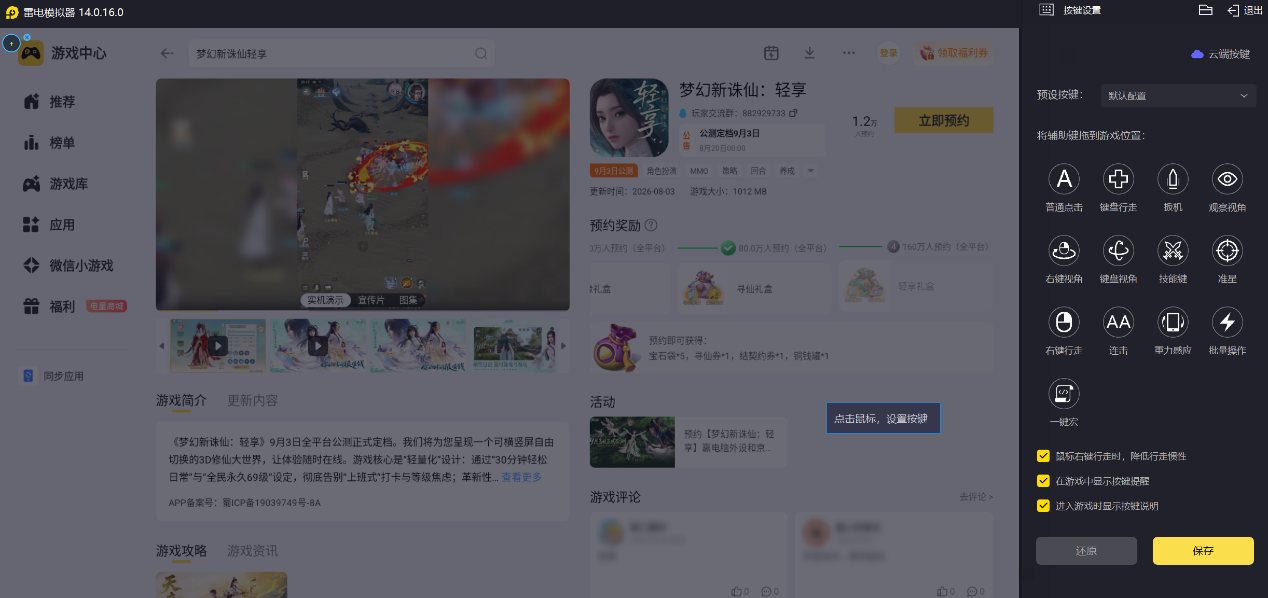Open the calendar icon in top toolbar
The height and width of the screenshot is (598, 1268).
click(x=771, y=53)
